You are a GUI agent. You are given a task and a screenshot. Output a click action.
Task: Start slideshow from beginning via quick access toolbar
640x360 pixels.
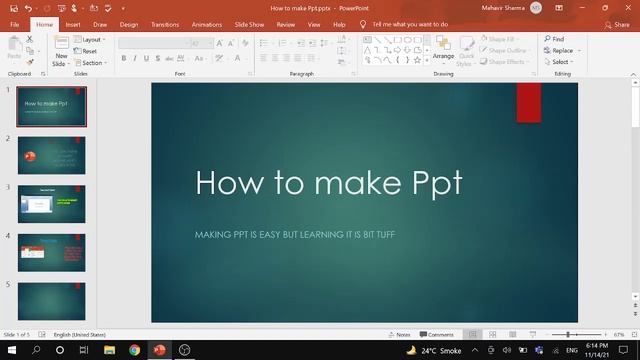click(61, 8)
